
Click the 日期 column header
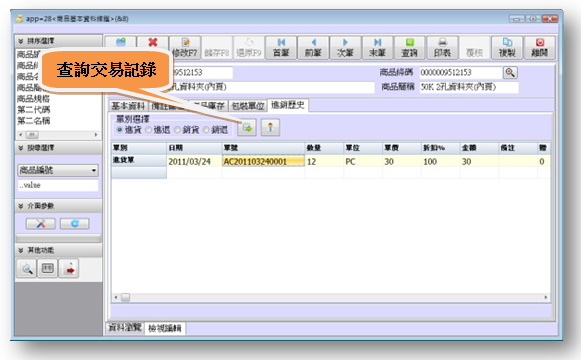click(194, 148)
